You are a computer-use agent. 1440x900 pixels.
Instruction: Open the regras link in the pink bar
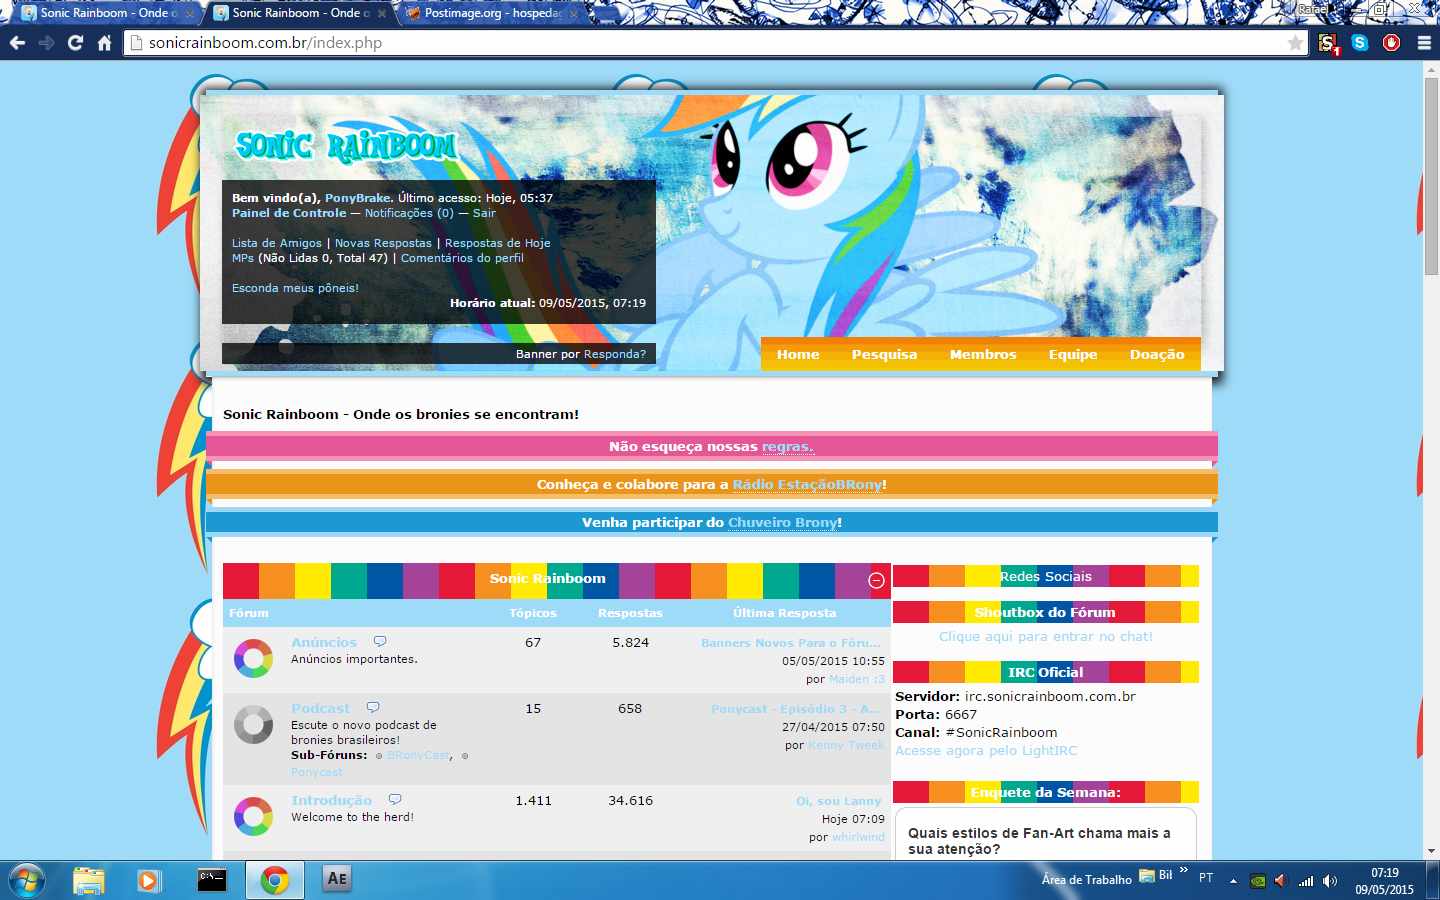pyautogui.click(x=788, y=447)
